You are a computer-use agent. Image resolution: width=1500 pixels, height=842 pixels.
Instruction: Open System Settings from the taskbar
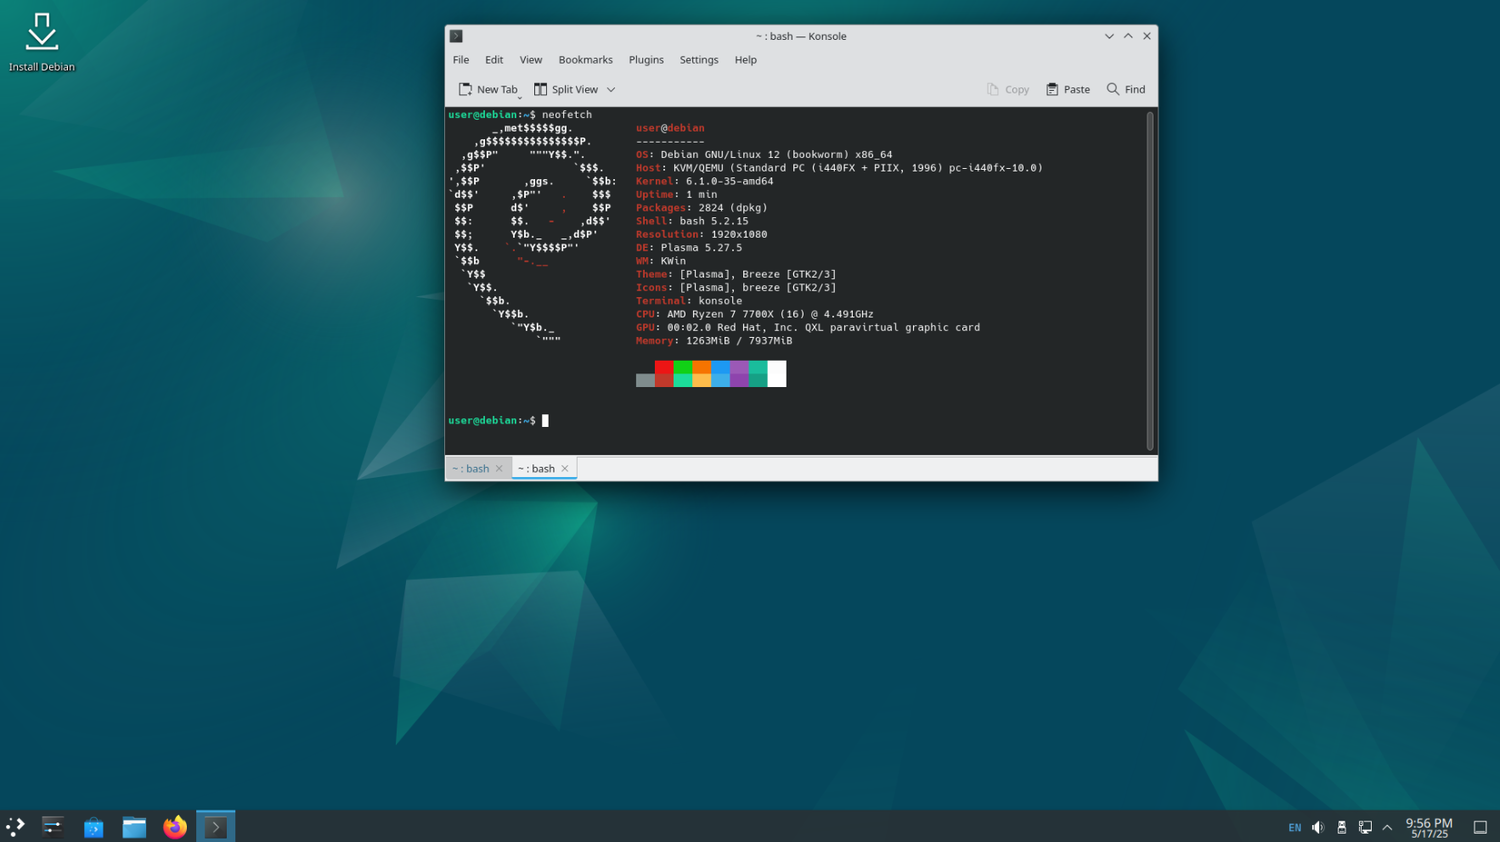[52, 826]
